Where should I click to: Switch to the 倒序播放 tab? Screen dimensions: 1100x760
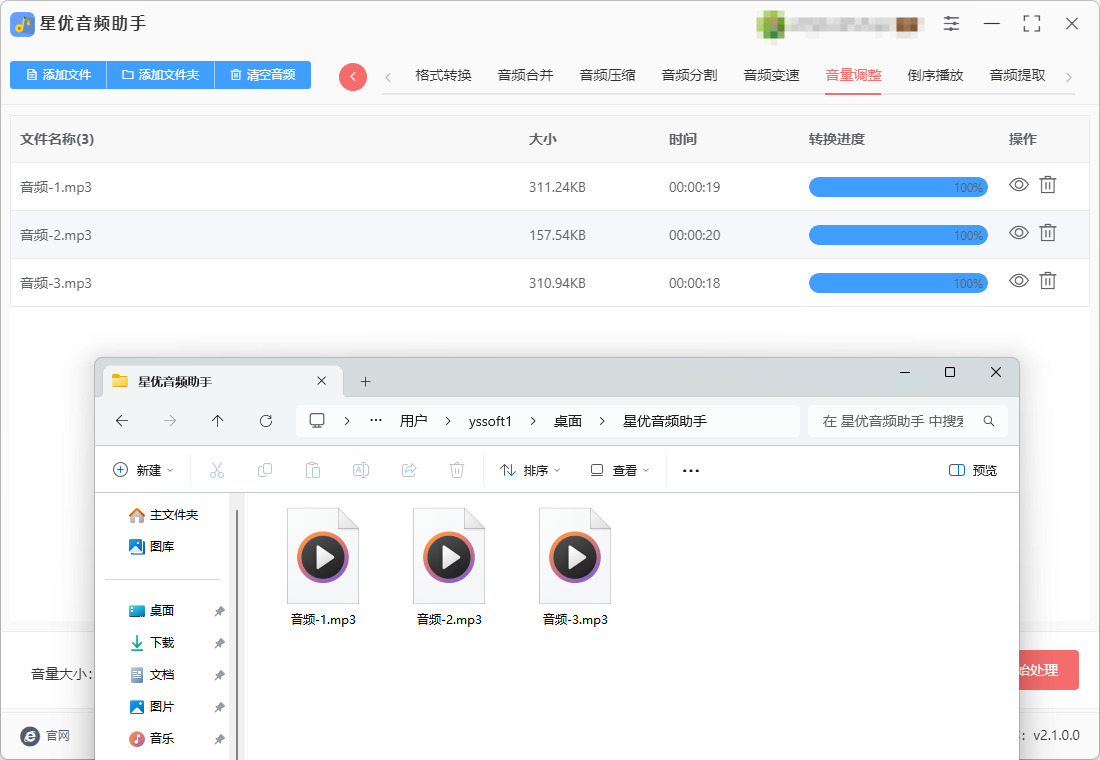pos(935,75)
